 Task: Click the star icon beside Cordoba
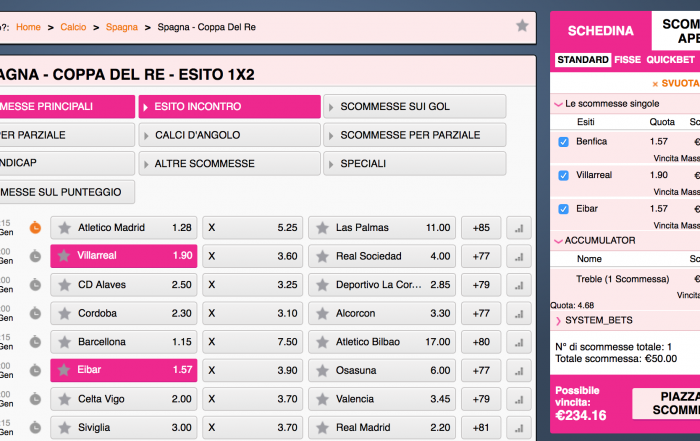pyautogui.click(x=65, y=313)
